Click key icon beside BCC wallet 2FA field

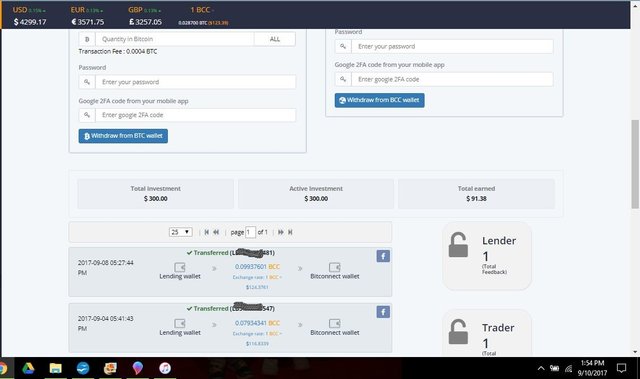click(x=343, y=80)
